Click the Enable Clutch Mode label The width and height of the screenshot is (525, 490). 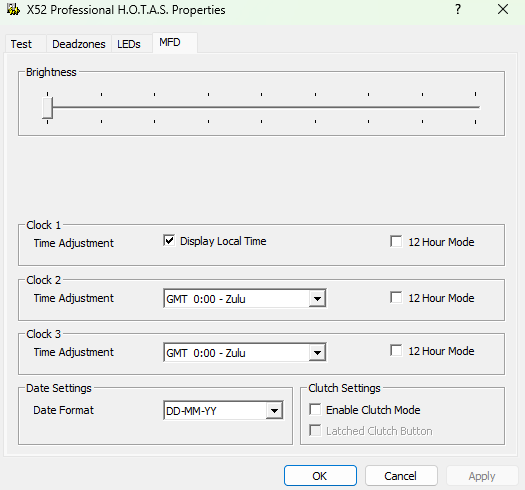(x=373, y=410)
